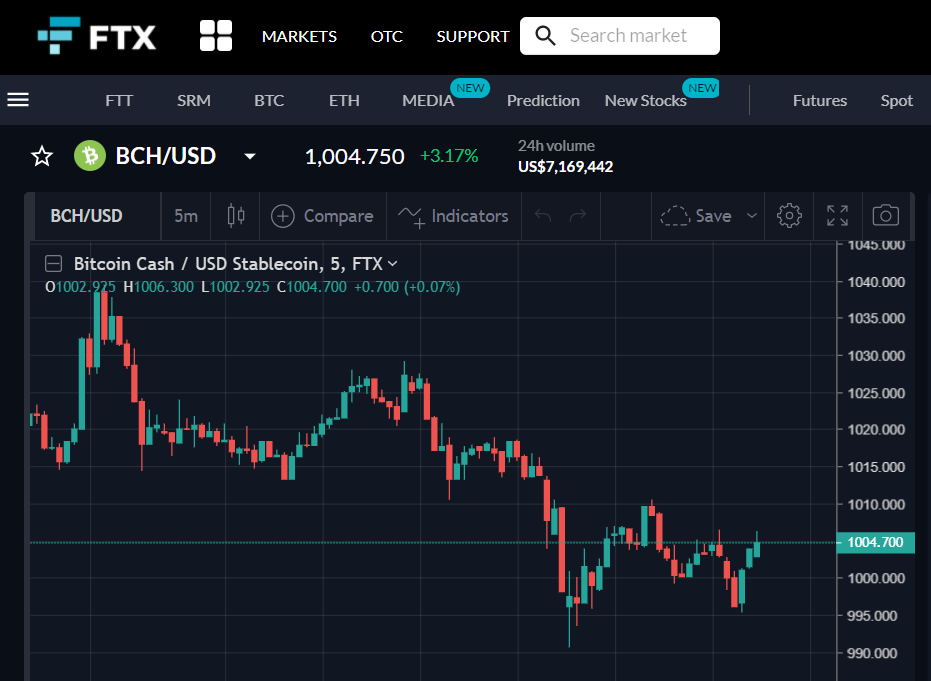Open the MARKETS menu

299,36
